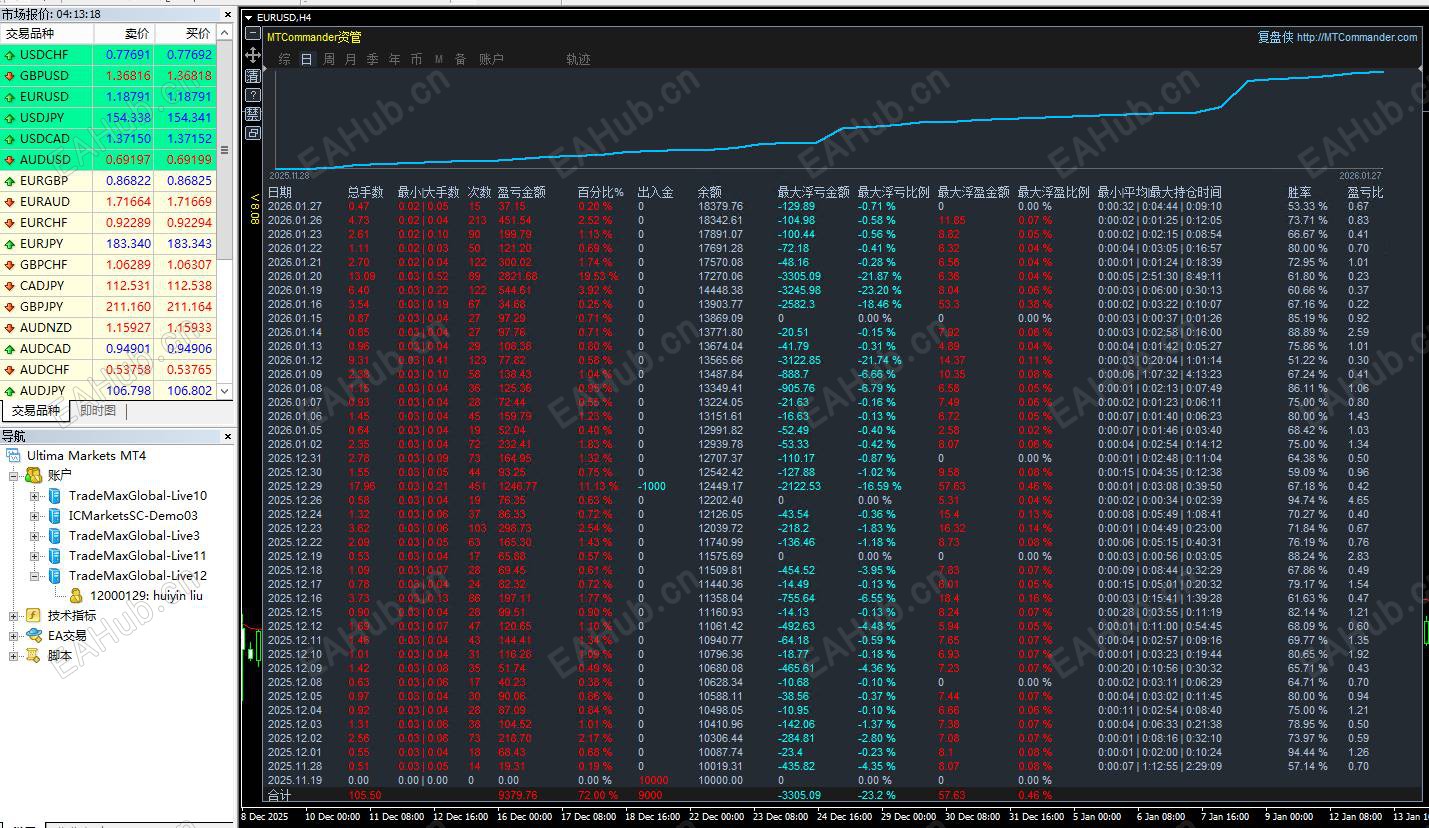
Task: Click the 清 clear icon button
Action: (253, 75)
